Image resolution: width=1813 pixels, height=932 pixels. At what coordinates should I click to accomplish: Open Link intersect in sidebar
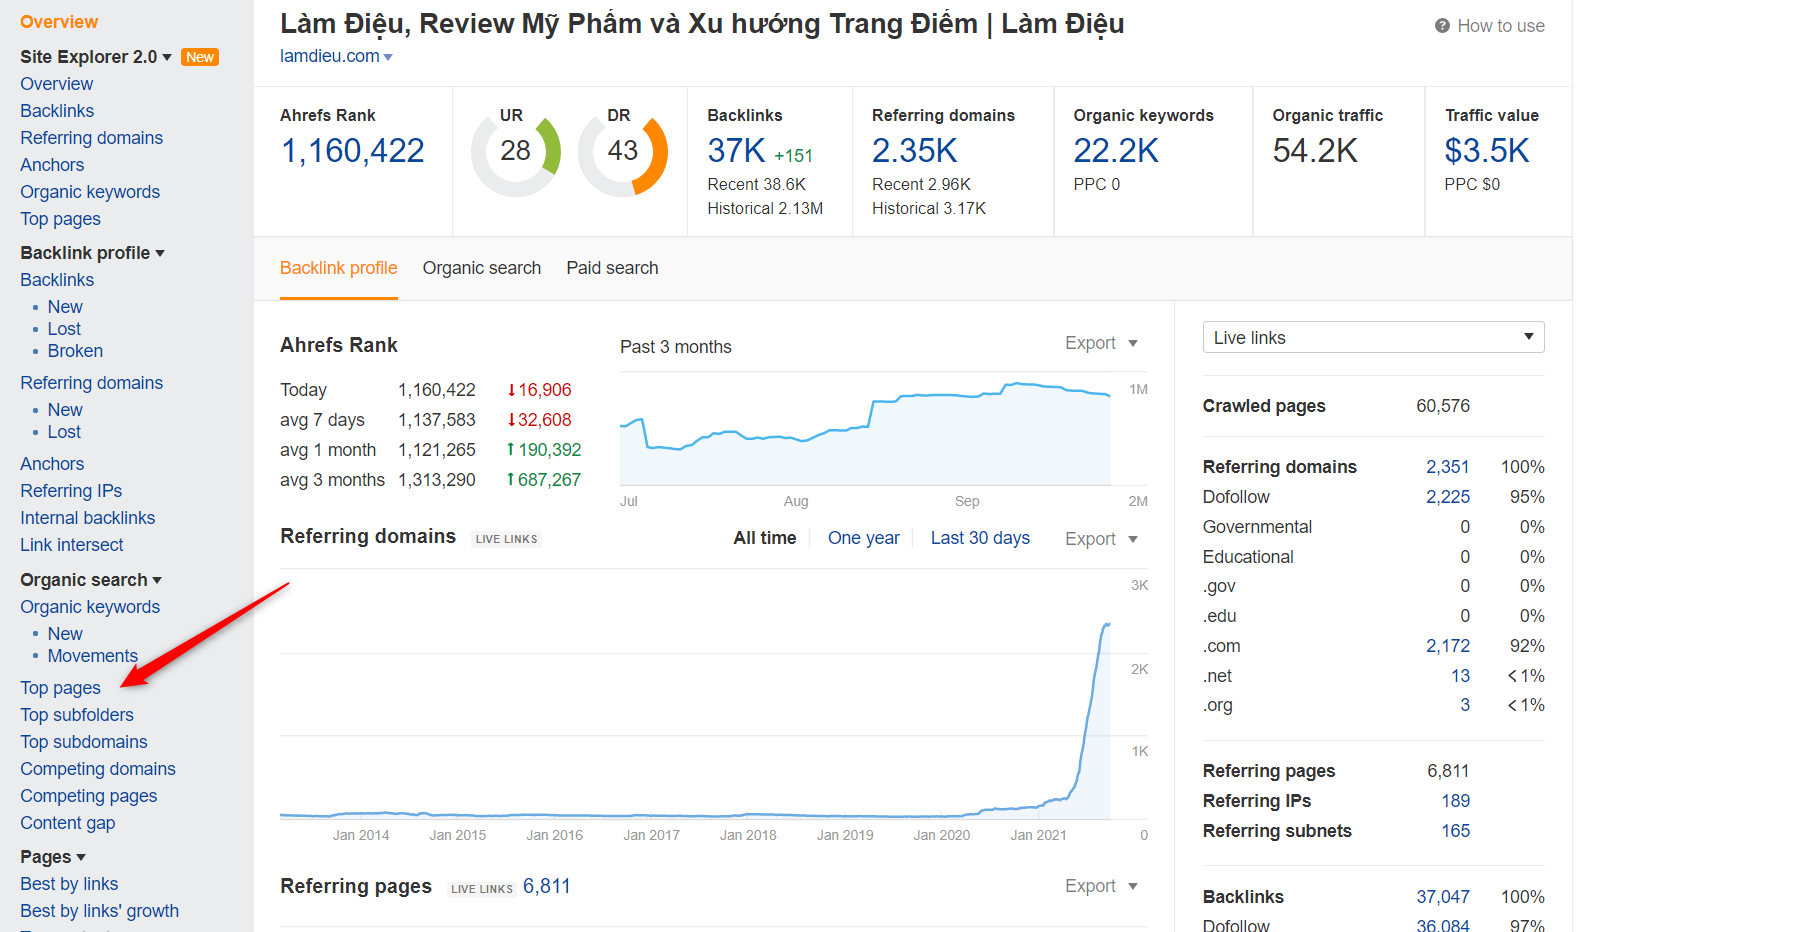click(x=72, y=545)
